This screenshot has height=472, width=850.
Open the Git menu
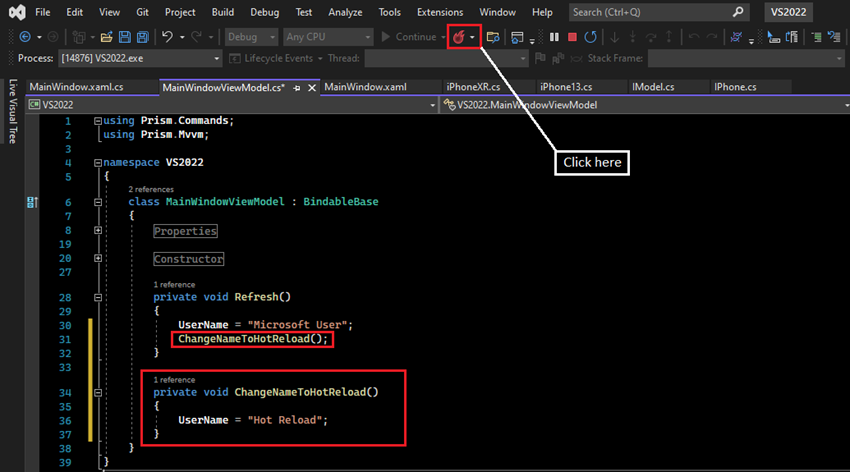(x=143, y=12)
